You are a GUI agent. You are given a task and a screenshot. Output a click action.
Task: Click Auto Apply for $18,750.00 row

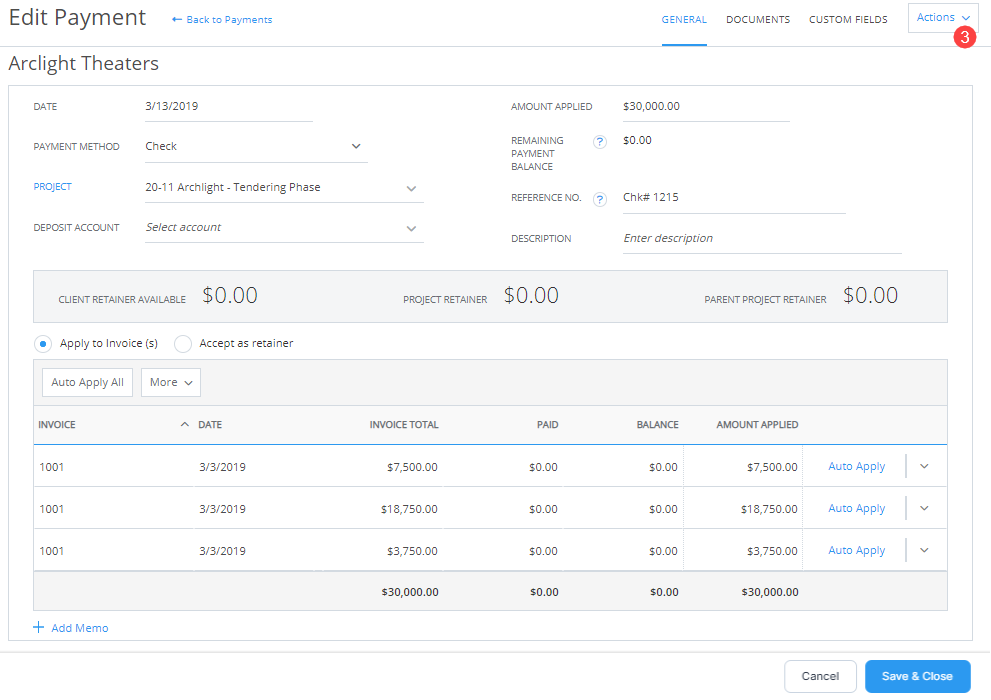tap(856, 508)
